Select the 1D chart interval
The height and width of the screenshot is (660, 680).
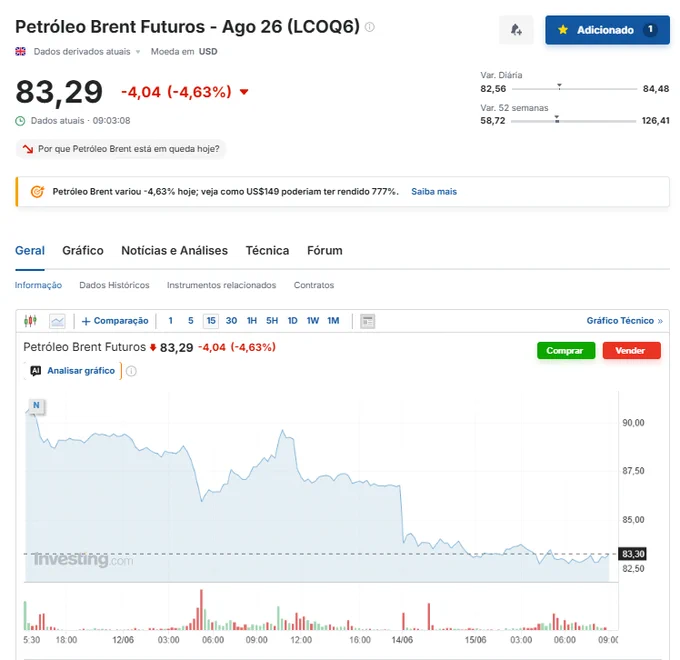point(292,321)
